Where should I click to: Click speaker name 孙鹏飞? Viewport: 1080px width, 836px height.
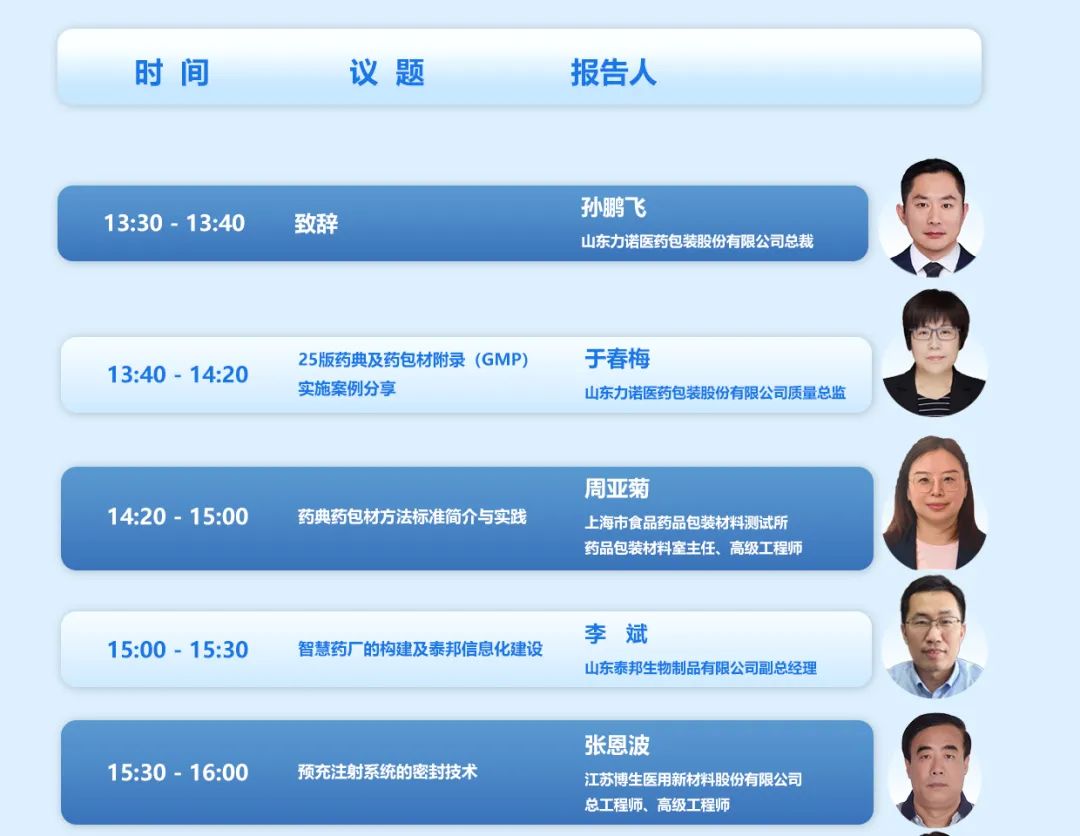coord(613,207)
